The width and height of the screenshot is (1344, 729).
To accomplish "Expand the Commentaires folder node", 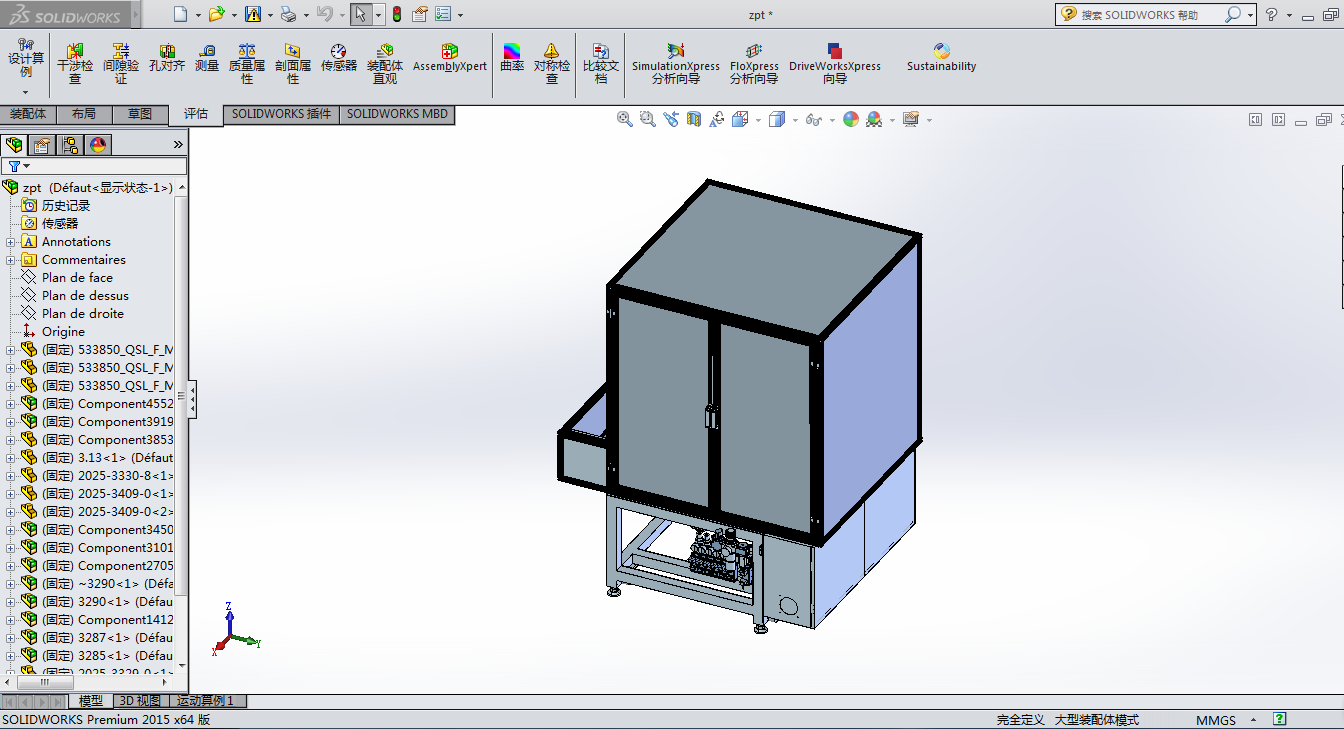I will tap(11, 260).
